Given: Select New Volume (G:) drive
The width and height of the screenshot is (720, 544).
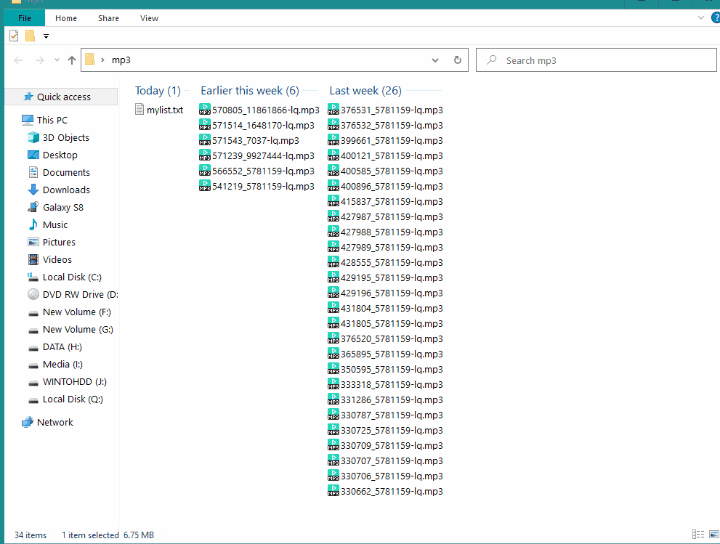Looking at the screenshot, I should click(78, 330).
